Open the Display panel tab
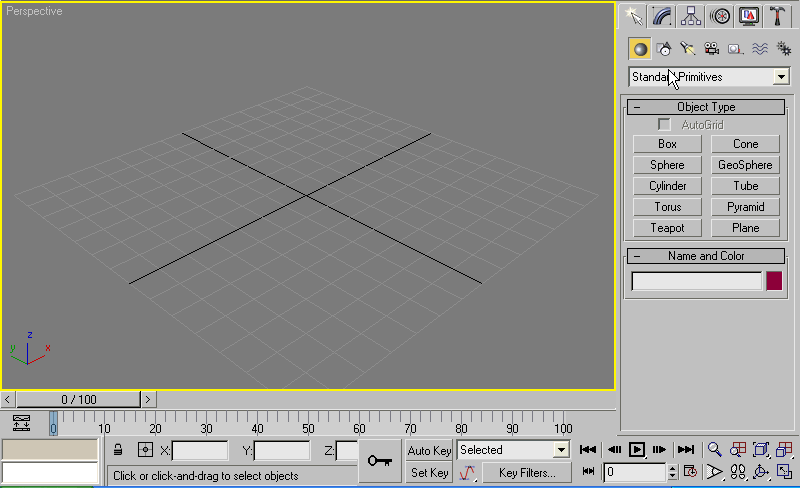The width and height of the screenshot is (800, 488). (748, 16)
